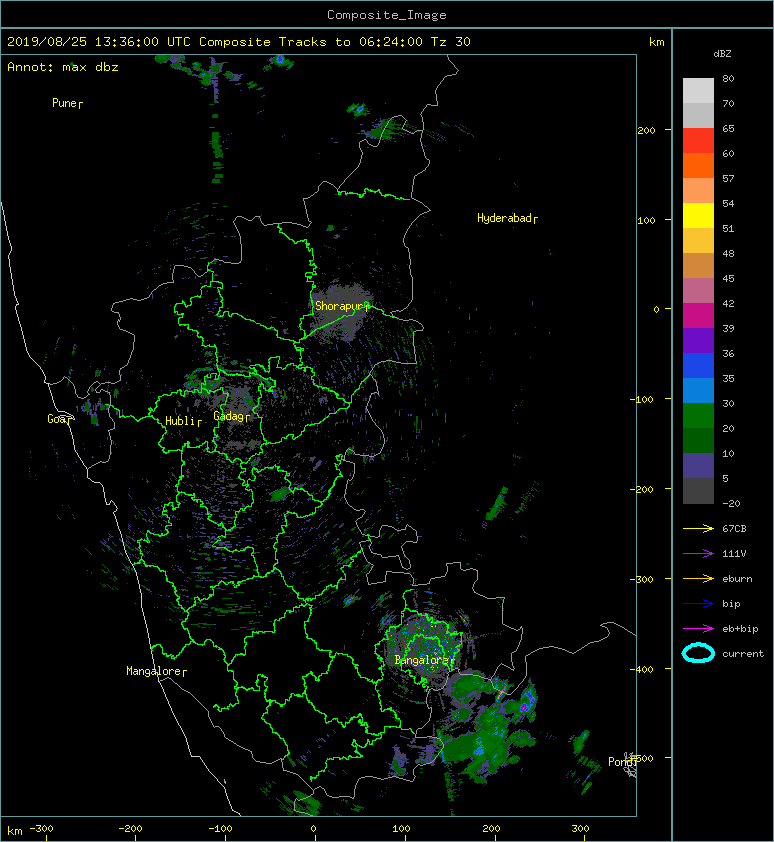
Task: Click the yellow 54 dBZ color swatch
Action: 698,215
